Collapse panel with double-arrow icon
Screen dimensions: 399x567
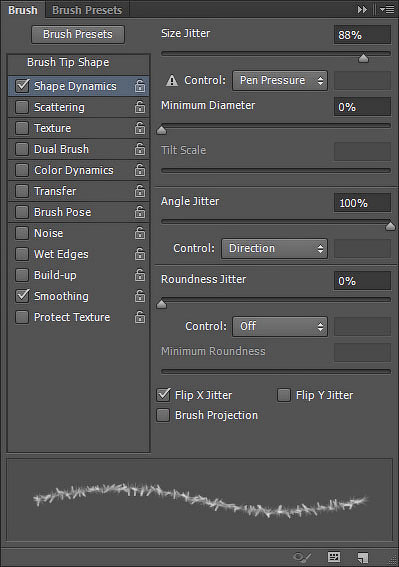point(362,10)
